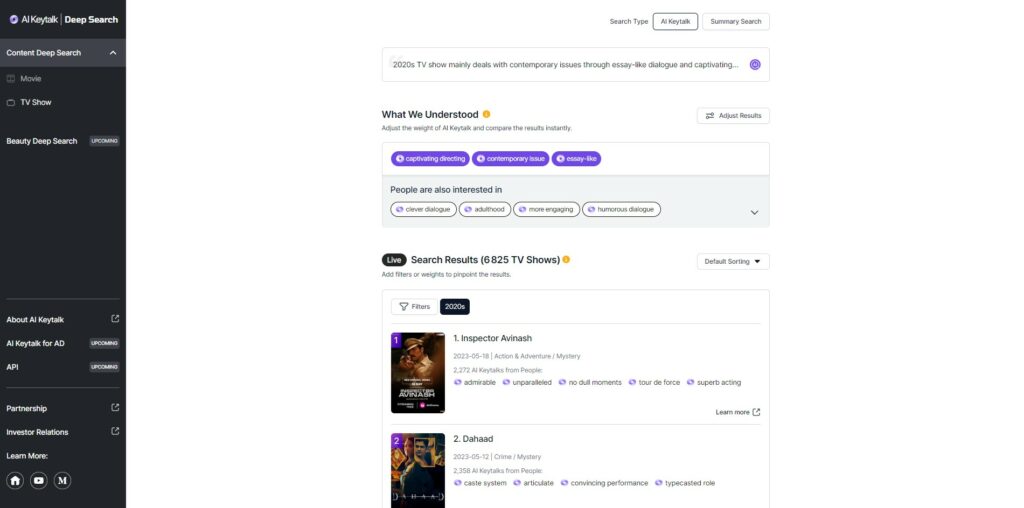This screenshot has height=508, width=1024.
Task: Open the Default Sorting dropdown
Action: coord(733,261)
